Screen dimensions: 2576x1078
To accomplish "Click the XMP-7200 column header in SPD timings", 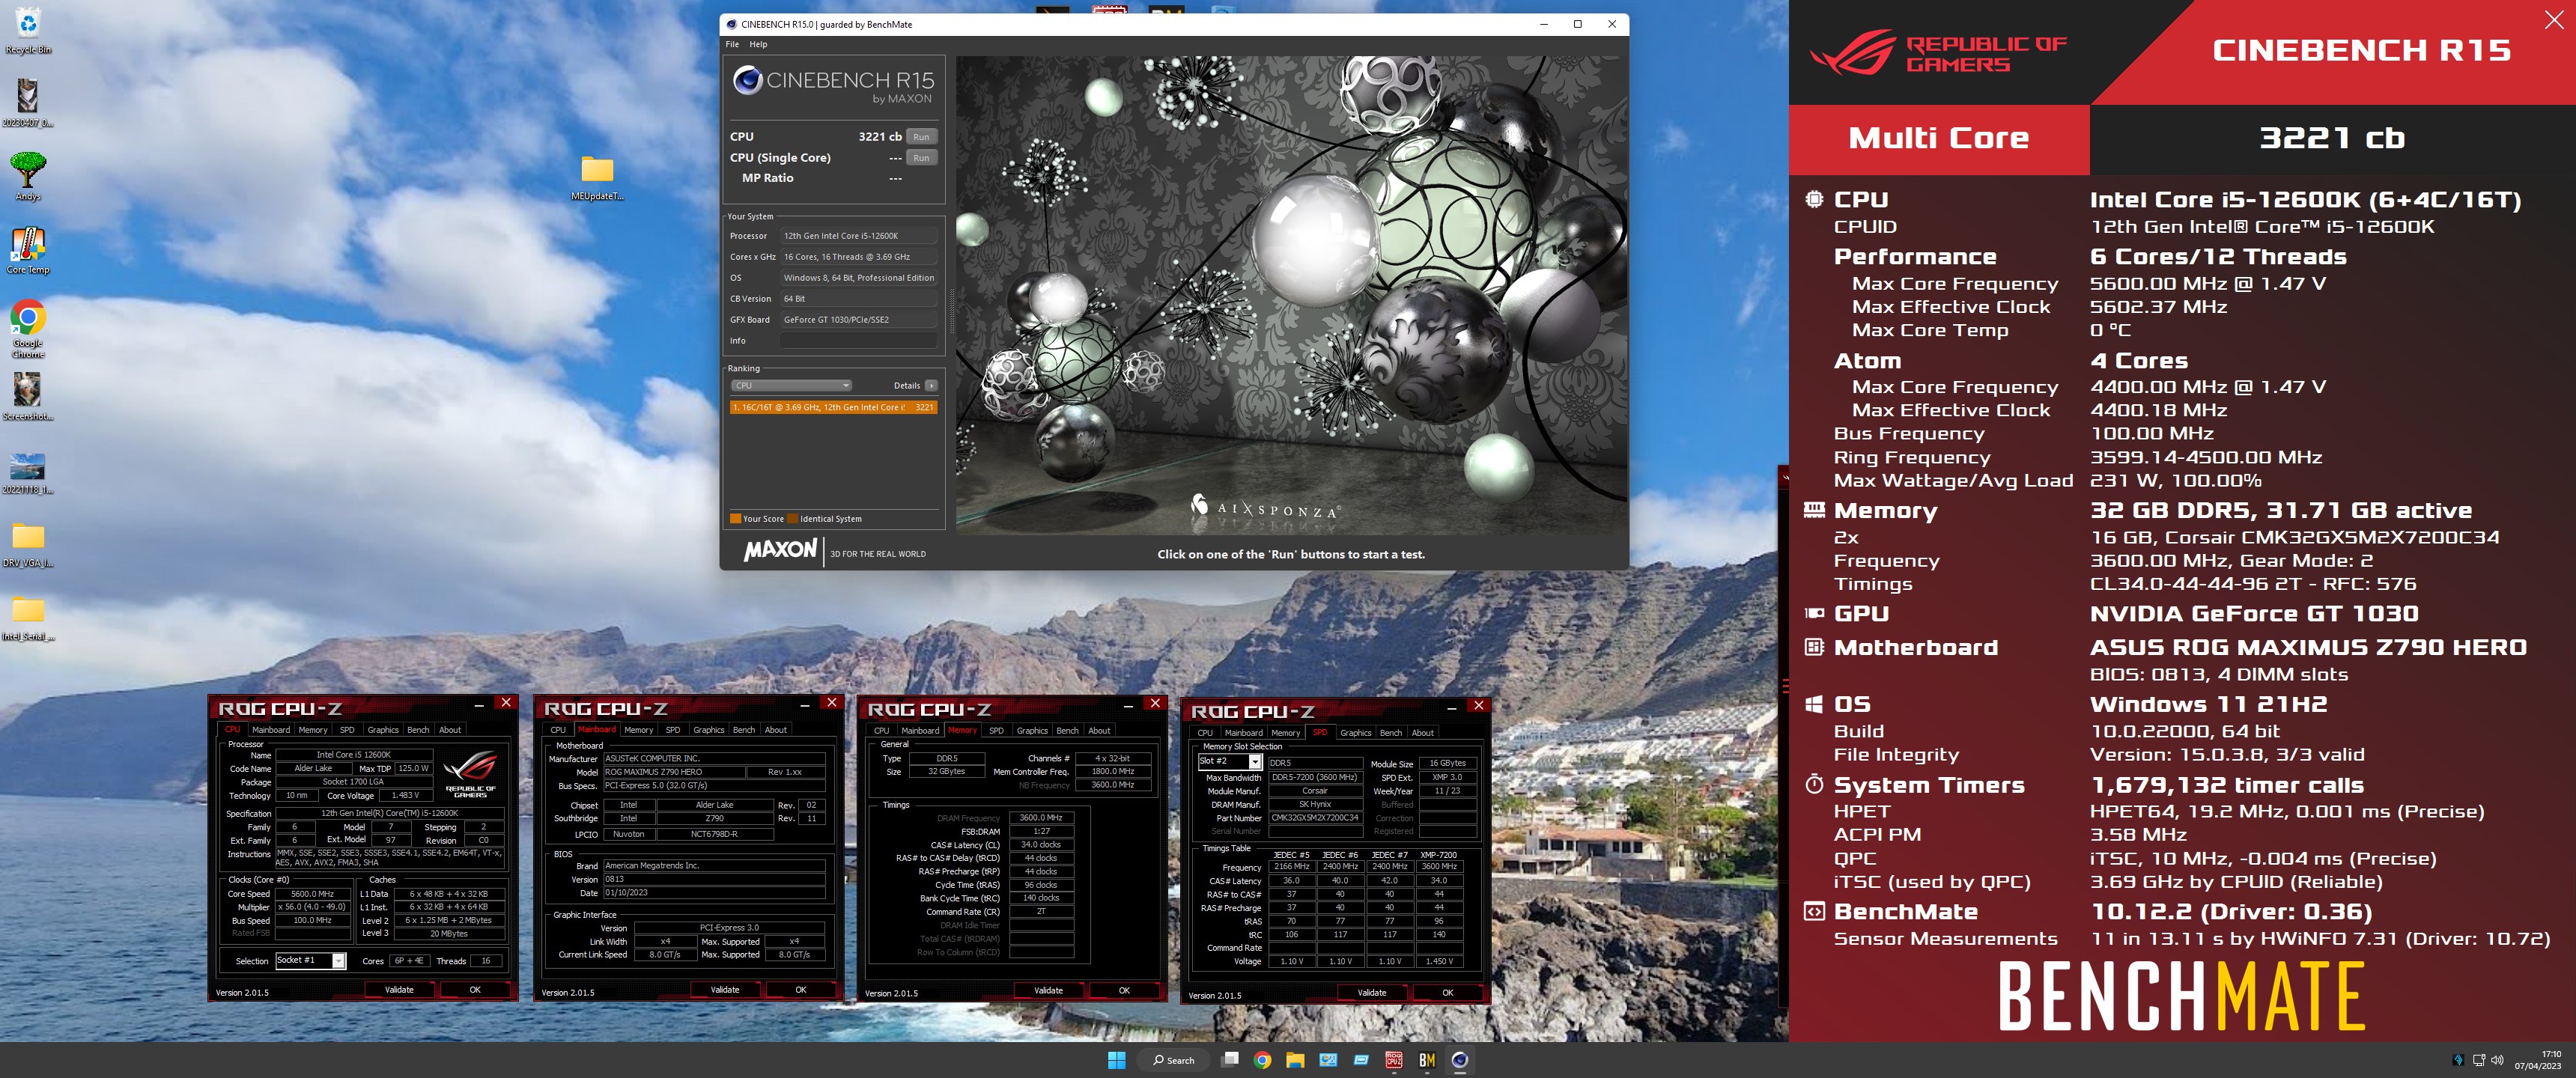I will tap(1439, 855).
